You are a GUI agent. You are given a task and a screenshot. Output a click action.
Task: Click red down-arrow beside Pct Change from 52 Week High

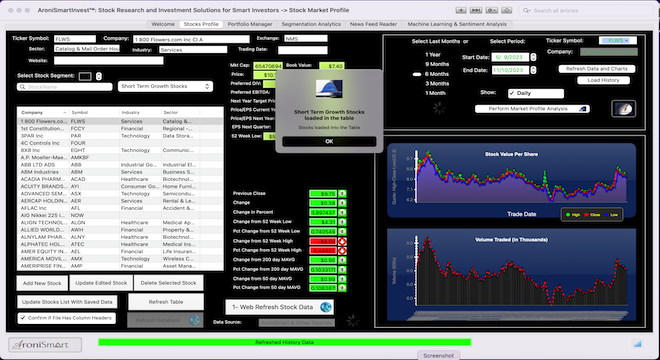342,251
